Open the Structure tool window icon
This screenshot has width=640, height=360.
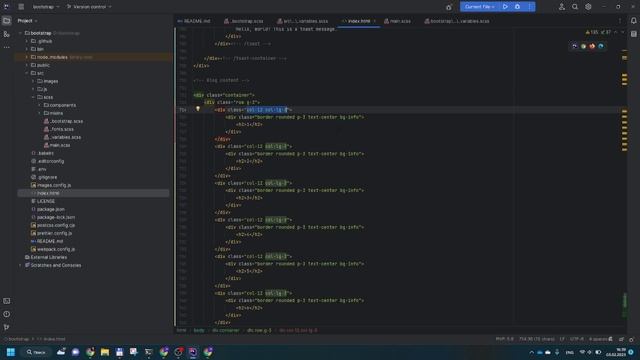7,34
